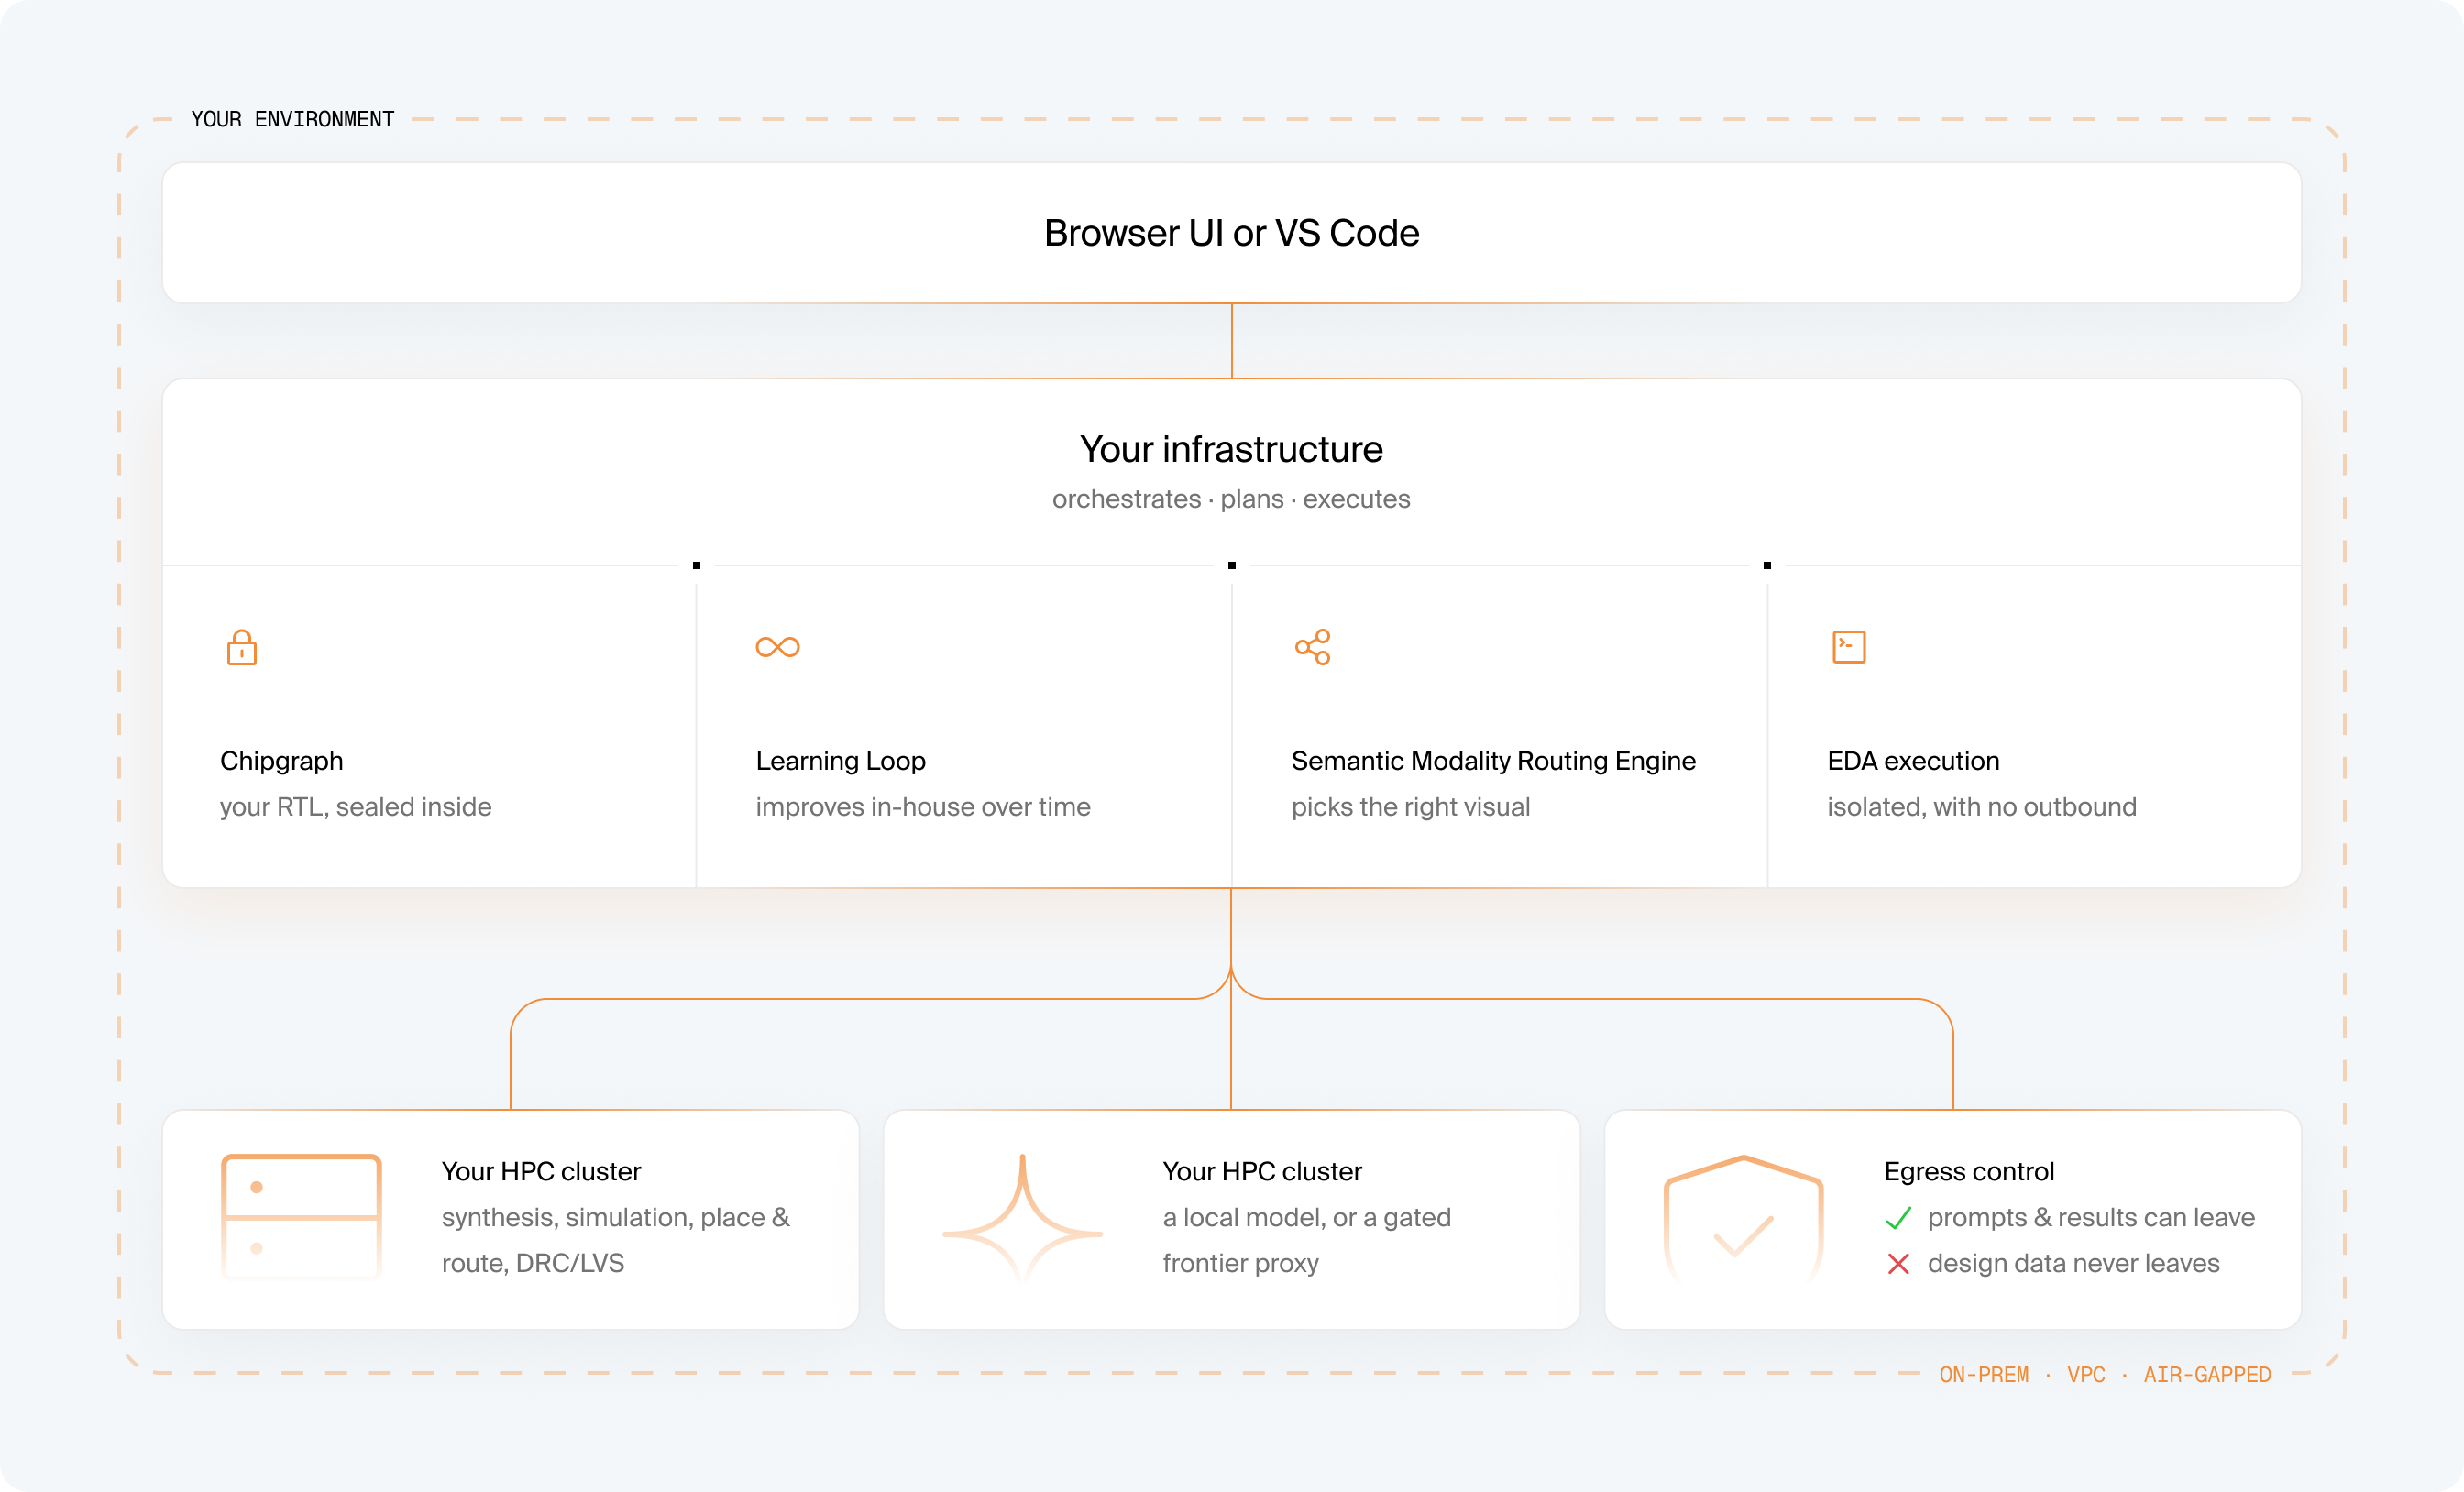Screen dimensions: 2464x1492
Task: Click the Chipgraph title
Action: (x=281, y=761)
